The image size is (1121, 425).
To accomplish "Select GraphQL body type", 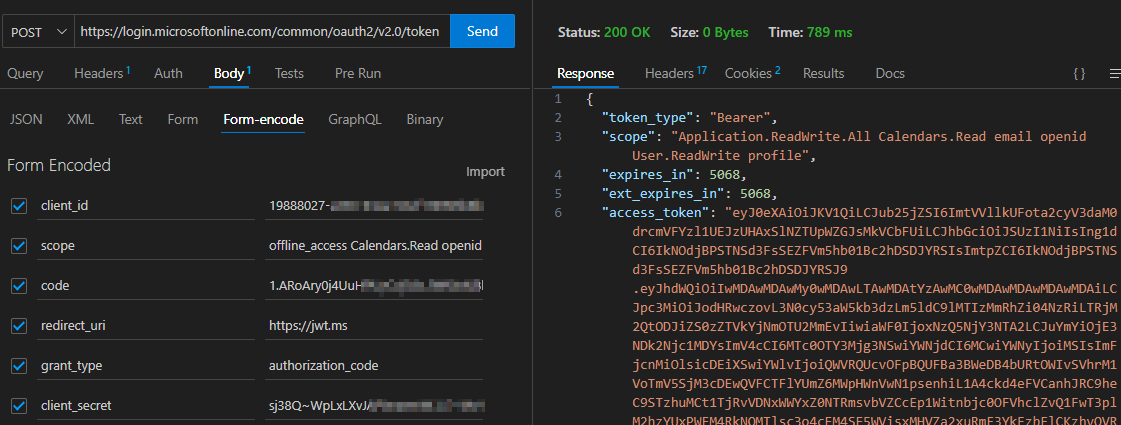I will pos(355,119).
